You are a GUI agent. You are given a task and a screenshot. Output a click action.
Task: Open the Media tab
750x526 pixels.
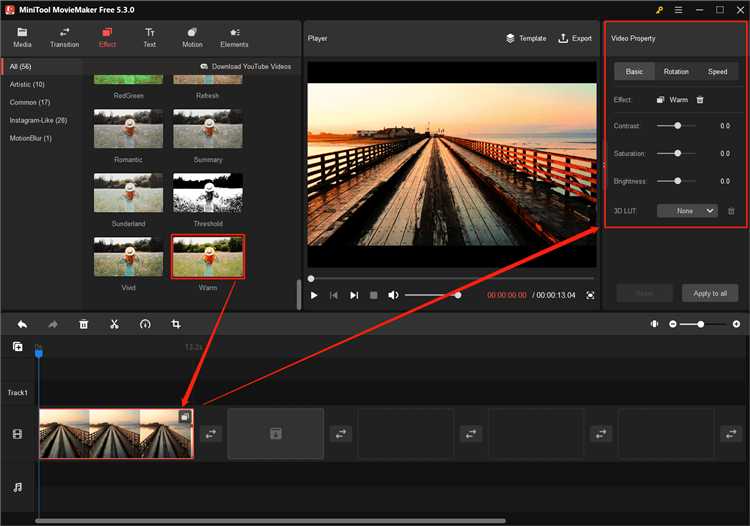pos(22,38)
